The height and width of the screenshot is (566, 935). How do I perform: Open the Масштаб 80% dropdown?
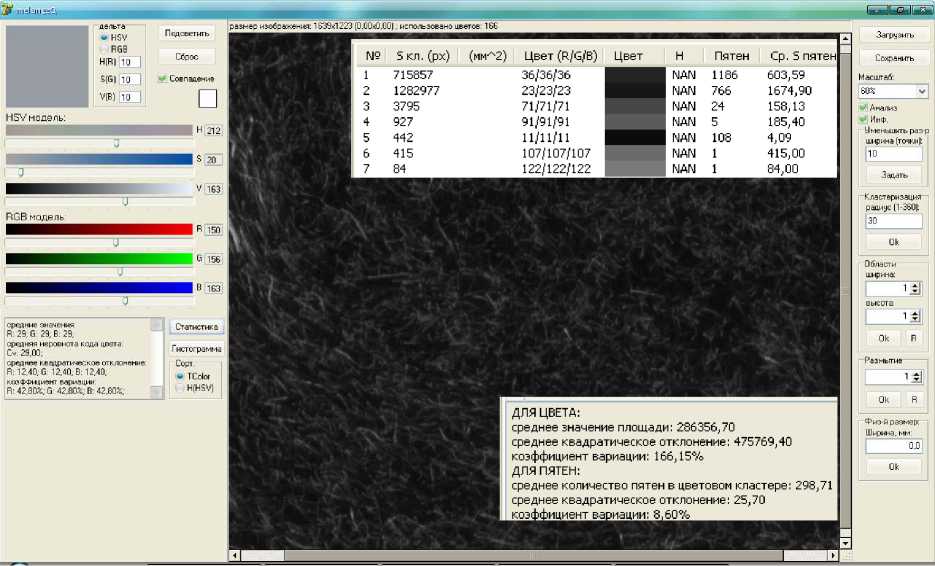[921, 91]
